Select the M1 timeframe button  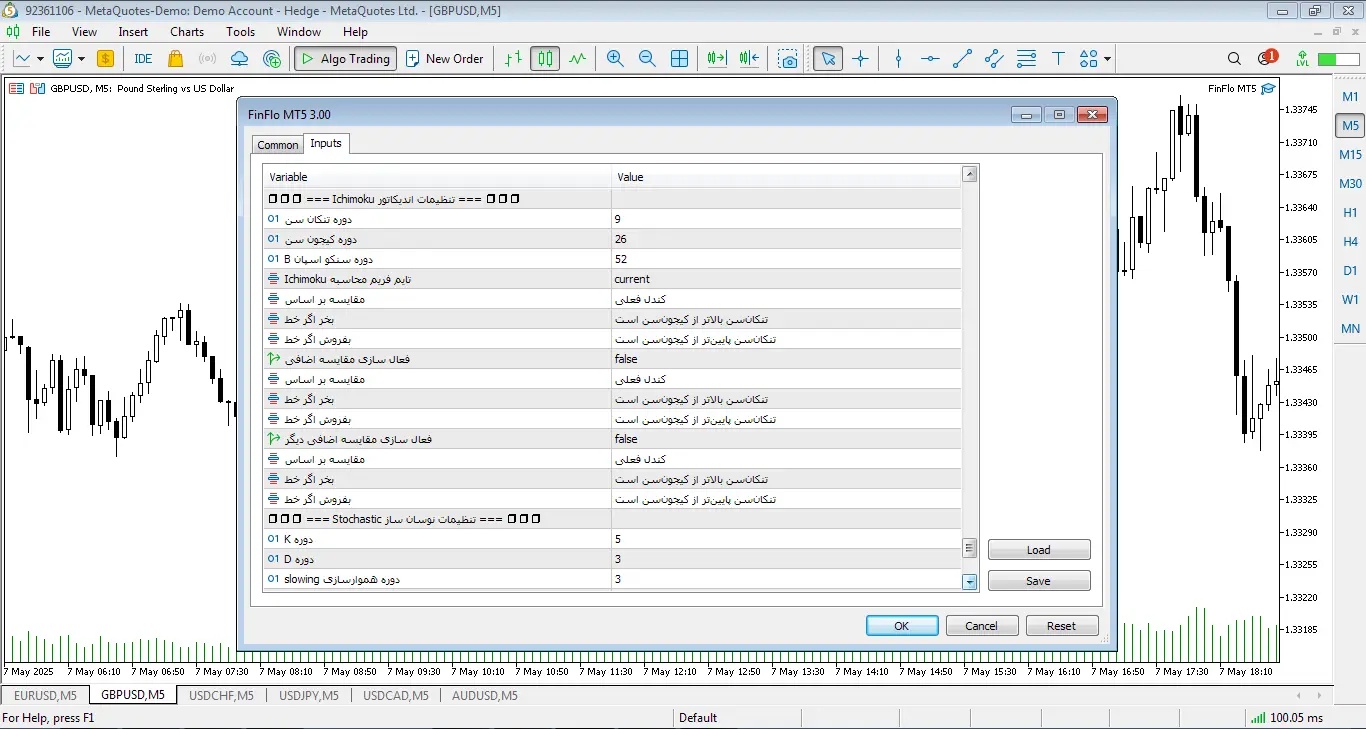pyautogui.click(x=1350, y=97)
